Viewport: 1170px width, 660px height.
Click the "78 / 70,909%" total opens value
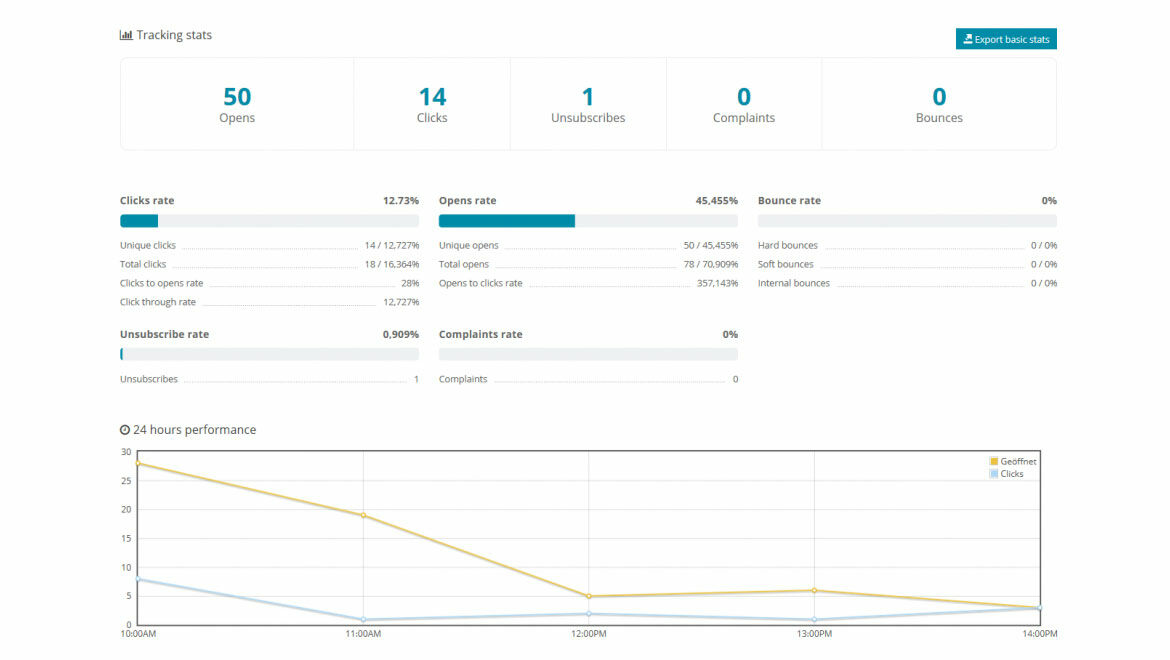tap(711, 264)
